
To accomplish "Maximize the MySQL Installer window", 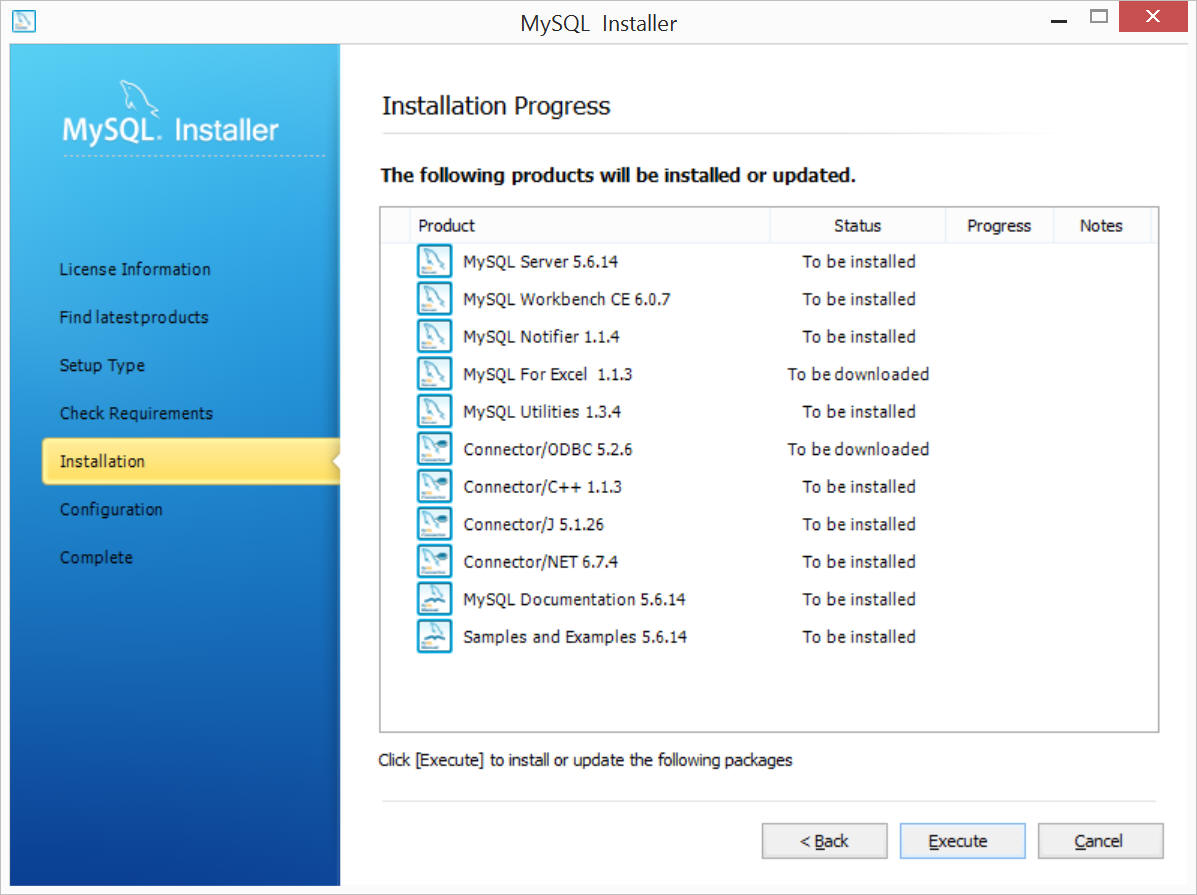I will [x=1099, y=17].
